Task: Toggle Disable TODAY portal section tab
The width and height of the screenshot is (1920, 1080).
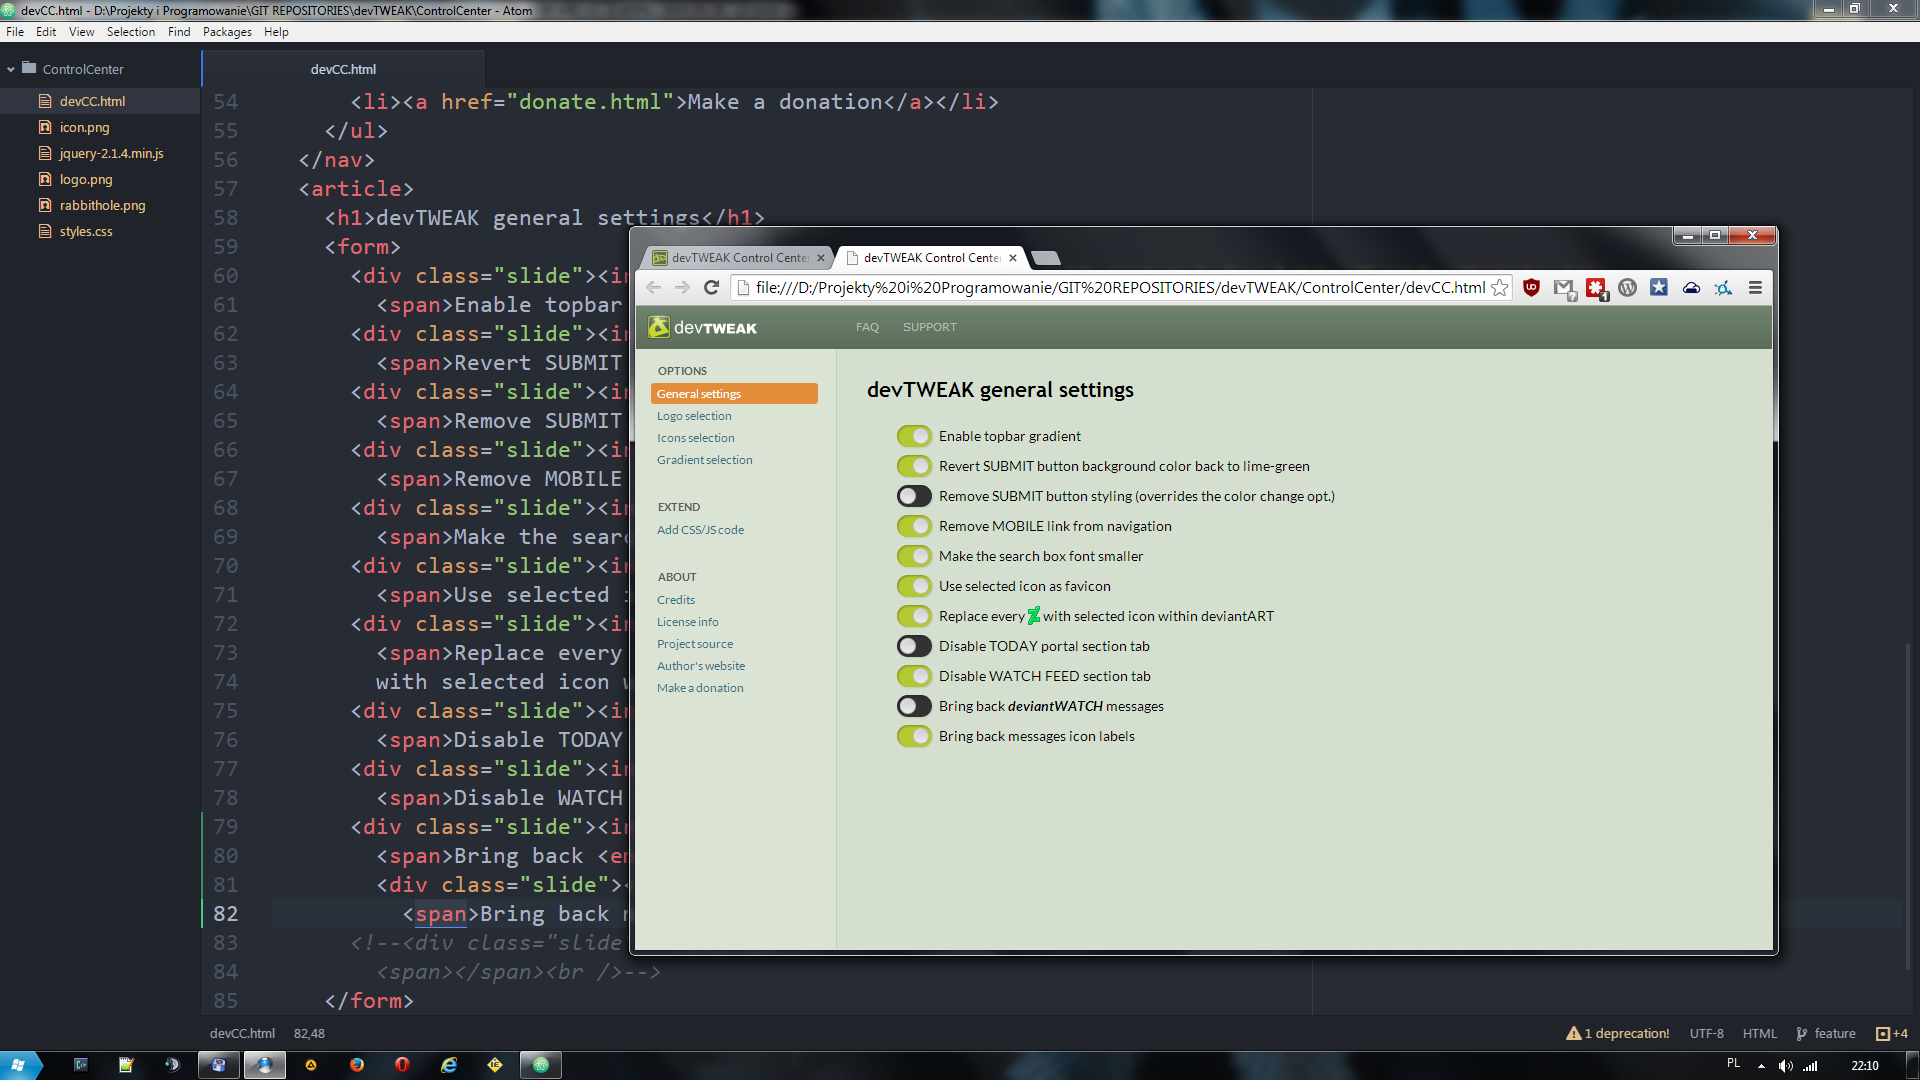Action: pos(914,646)
